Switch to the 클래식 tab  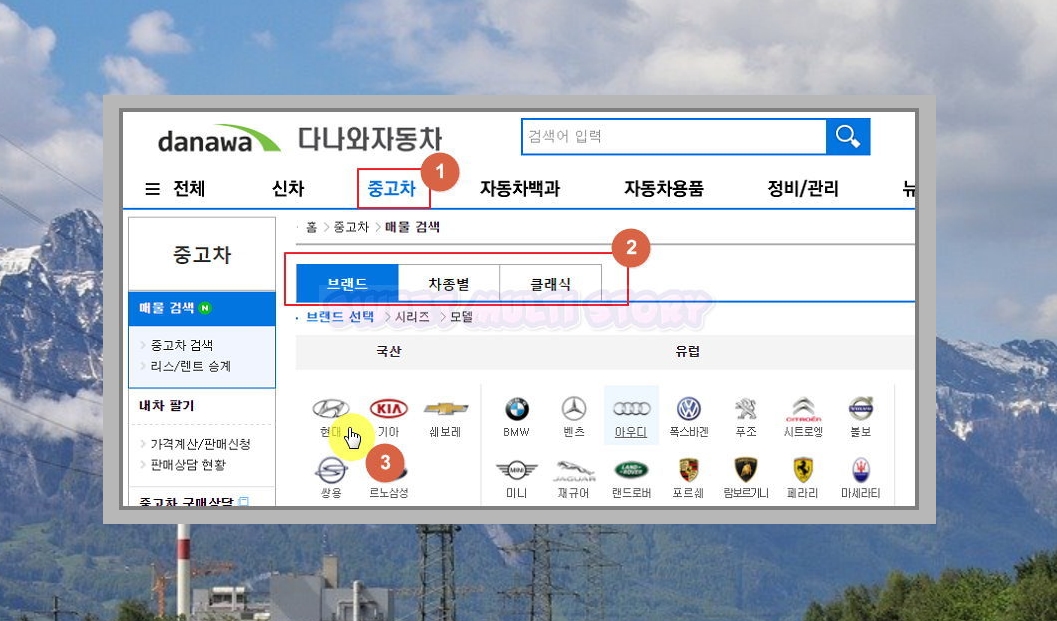click(x=551, y=284)
